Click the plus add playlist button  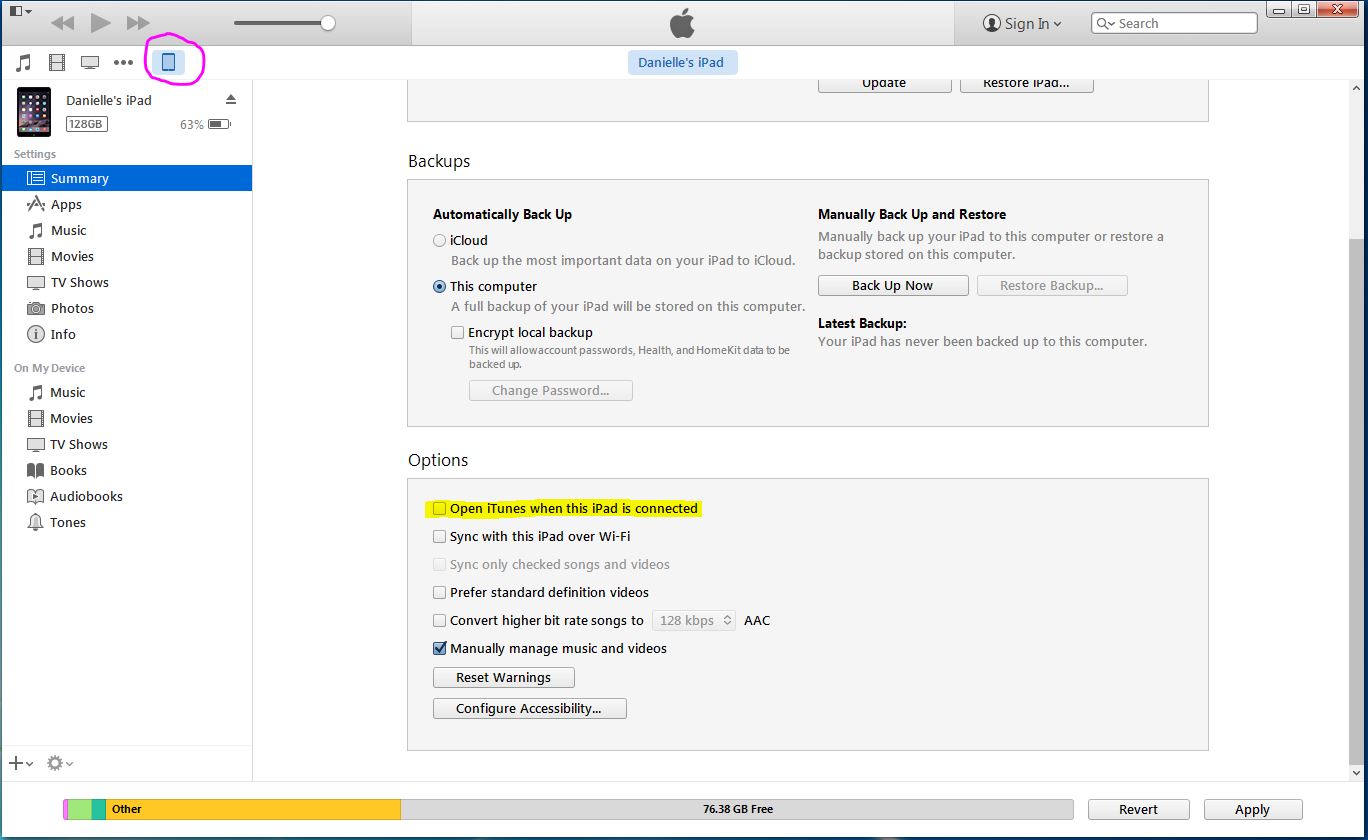(20, 763)
